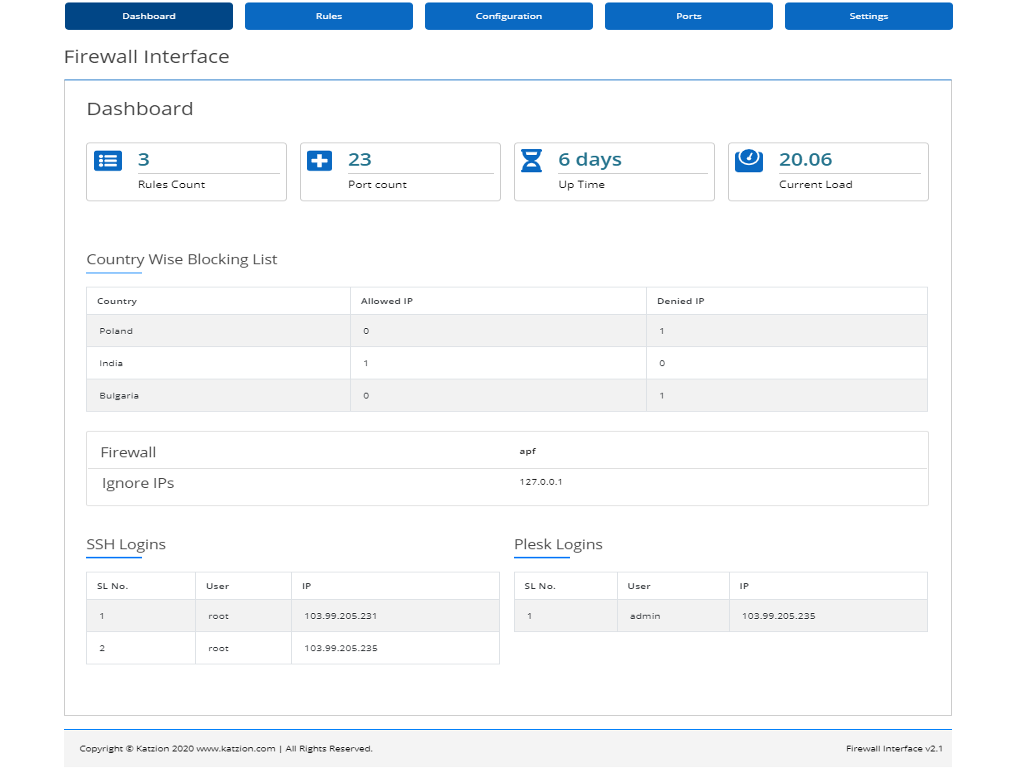Click the Country Wise Blocking List heading
Image resolution: width=1024 pixels, height=768 pixels.
[182, 259]
